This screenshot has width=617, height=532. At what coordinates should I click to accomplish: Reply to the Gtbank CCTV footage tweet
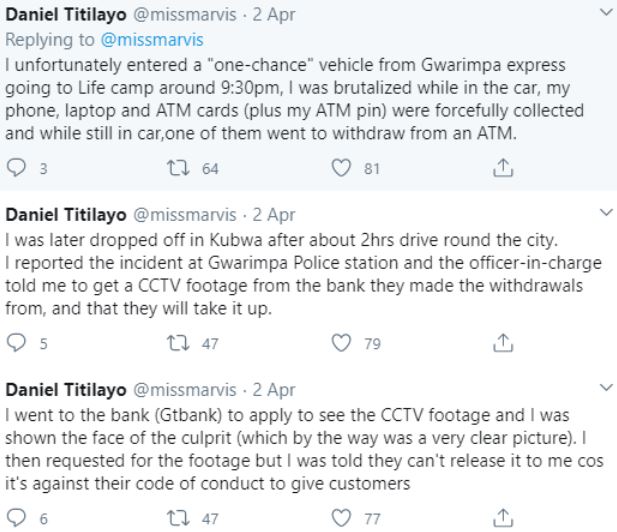14,518
